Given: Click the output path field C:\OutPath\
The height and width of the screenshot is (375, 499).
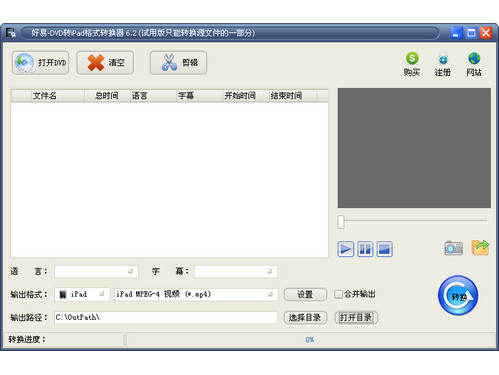Looking at the screenshot, I should (x=166, y=318).
